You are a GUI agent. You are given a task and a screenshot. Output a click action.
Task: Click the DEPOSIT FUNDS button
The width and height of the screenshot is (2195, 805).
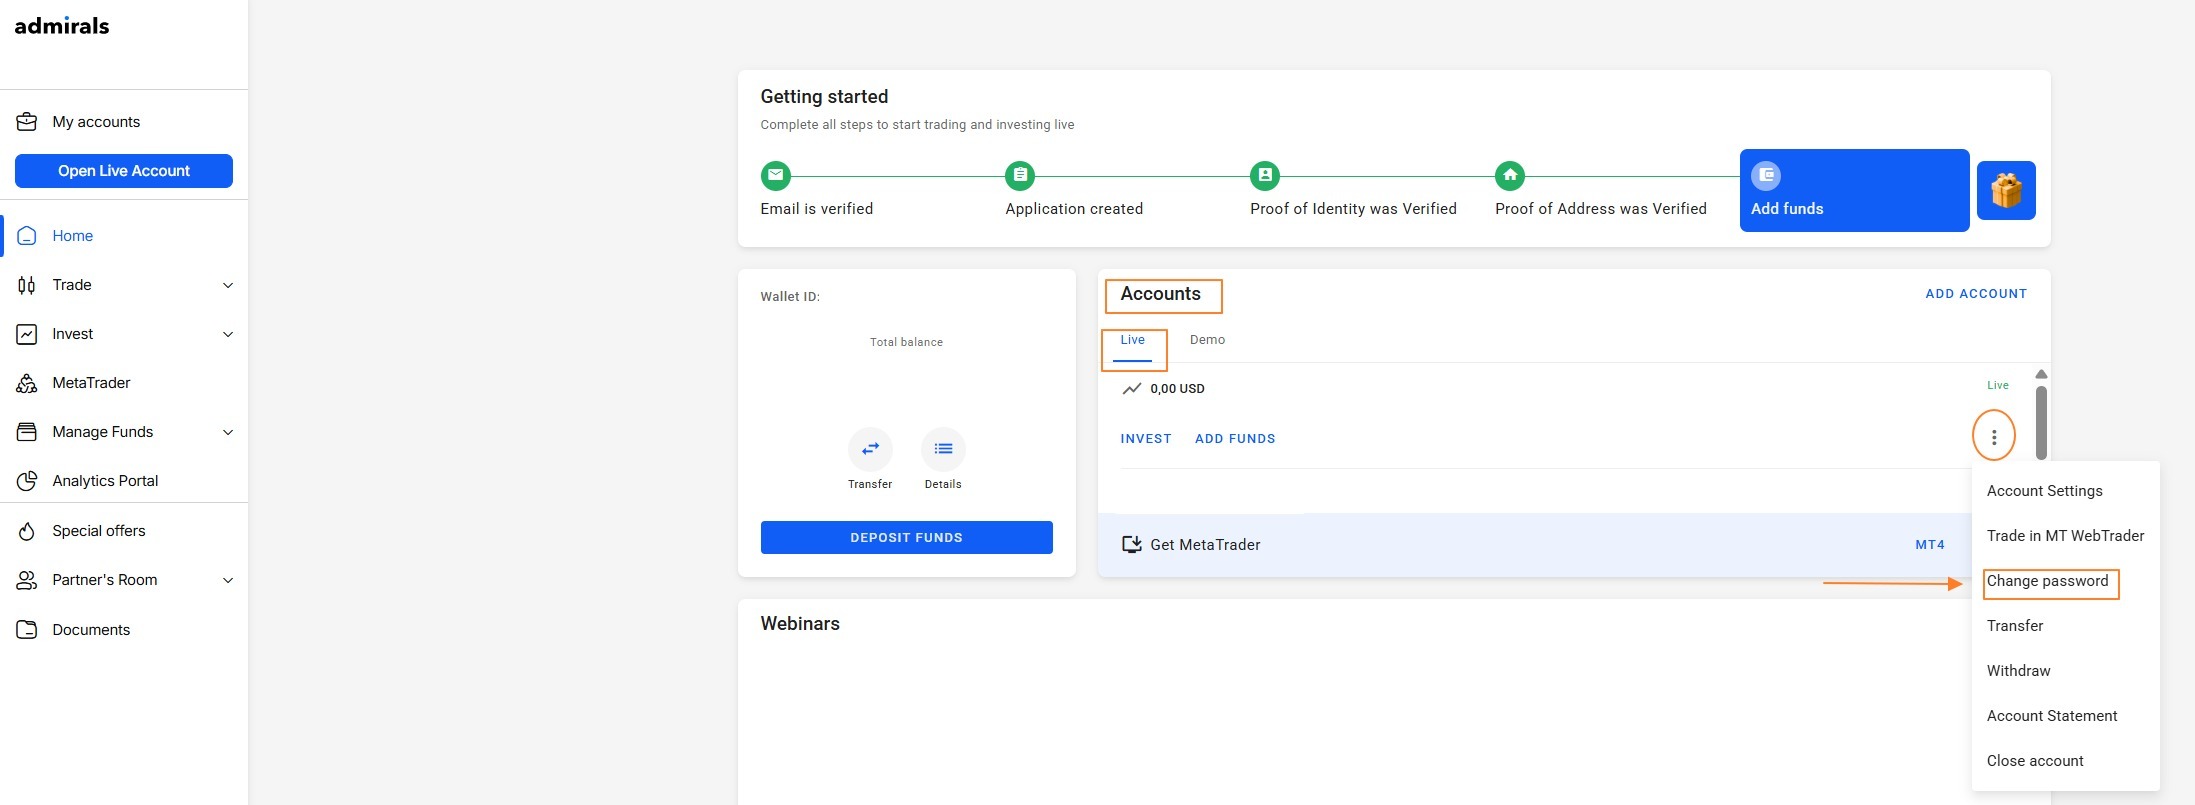[906, 537]
